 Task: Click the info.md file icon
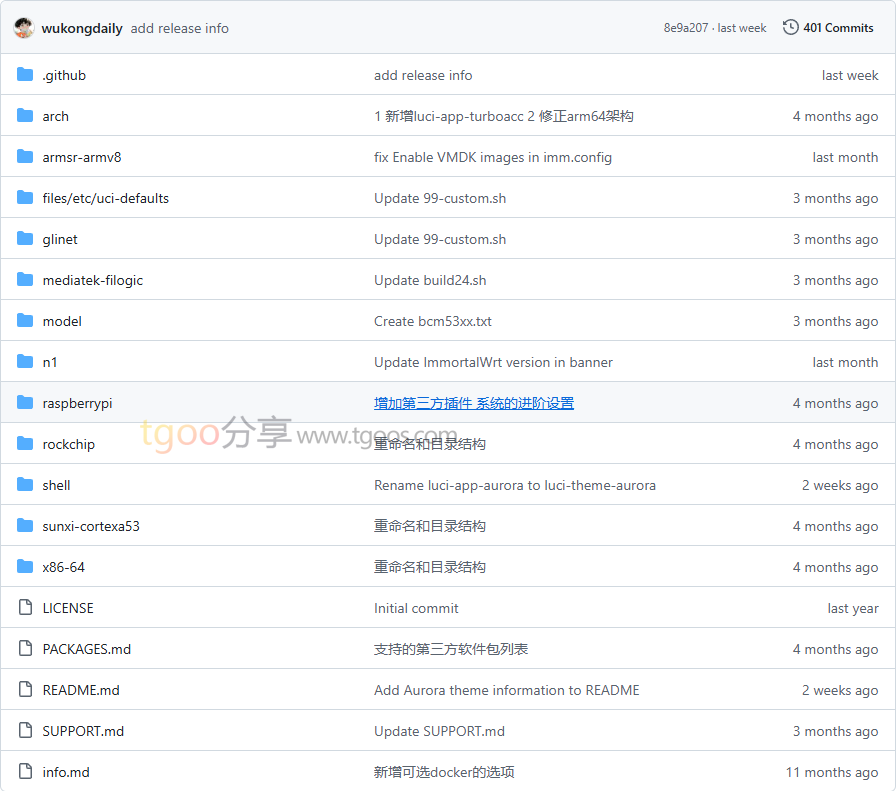(25, 772)
